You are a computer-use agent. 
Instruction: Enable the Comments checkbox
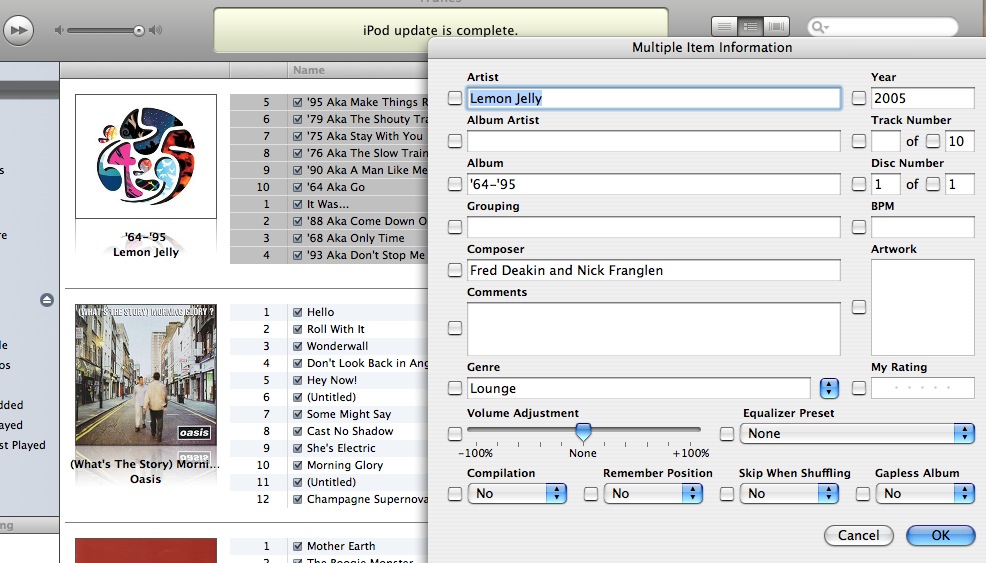455,328
